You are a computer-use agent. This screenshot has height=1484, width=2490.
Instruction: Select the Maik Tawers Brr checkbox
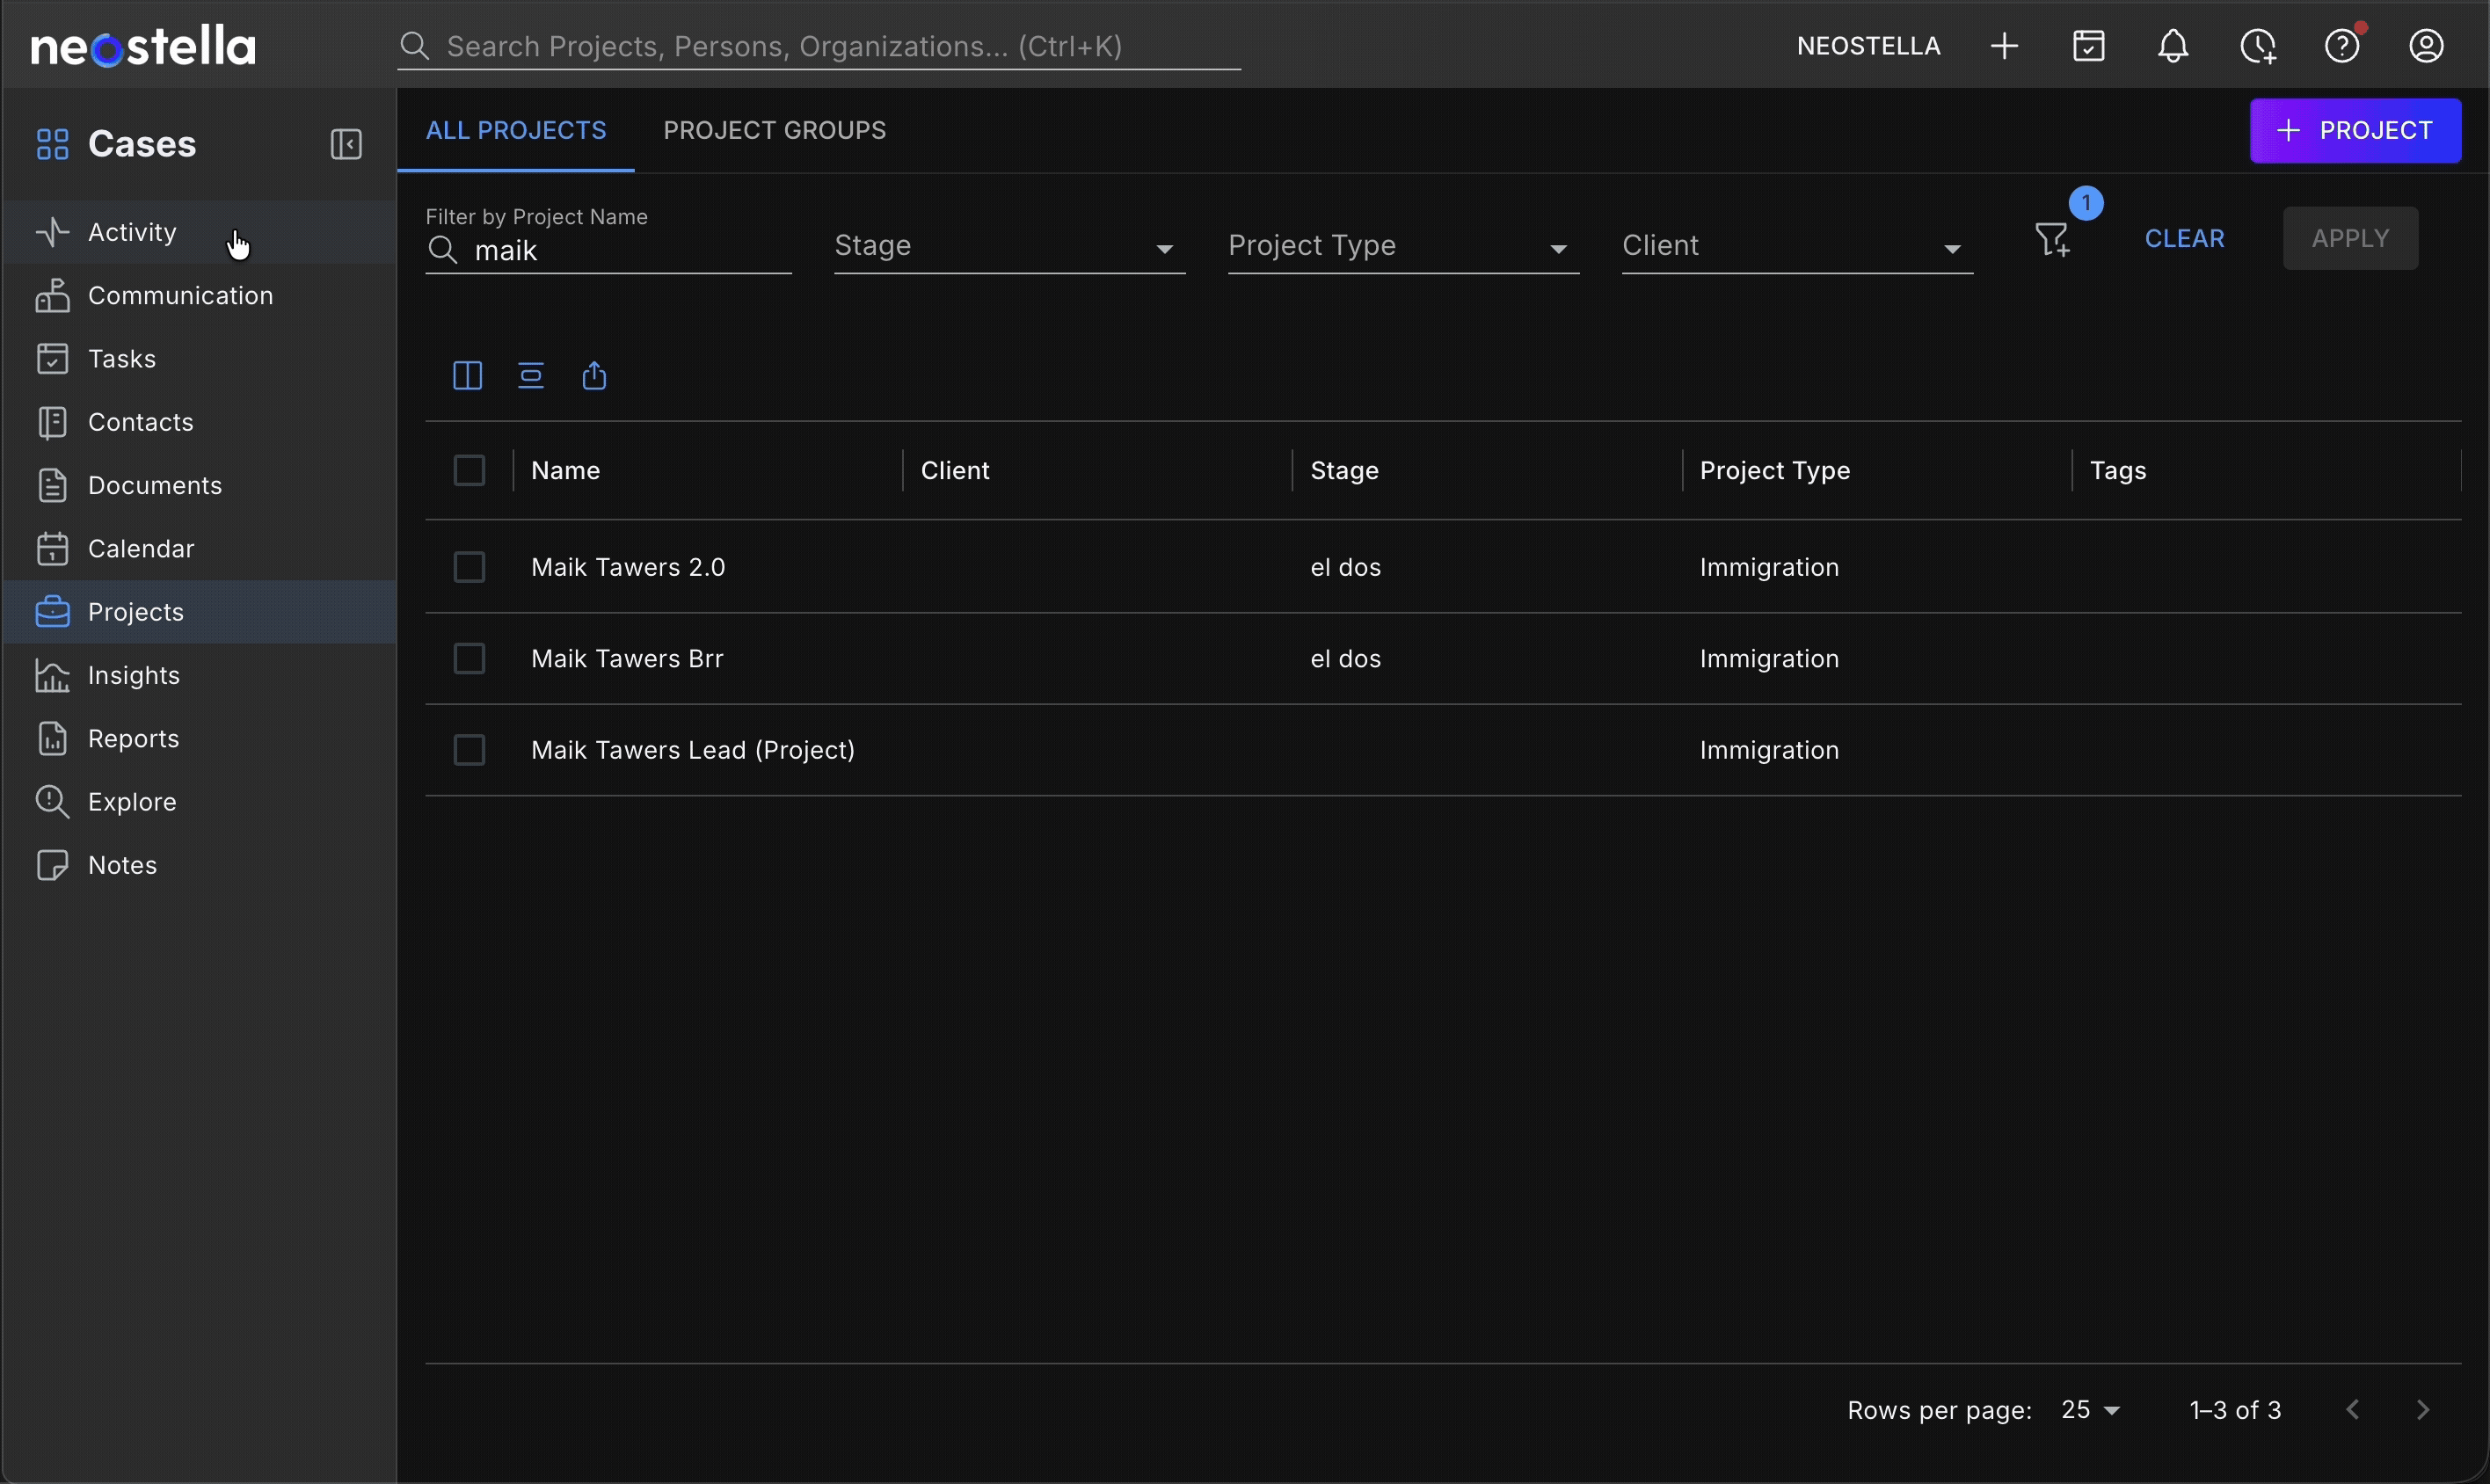[469, 659]
